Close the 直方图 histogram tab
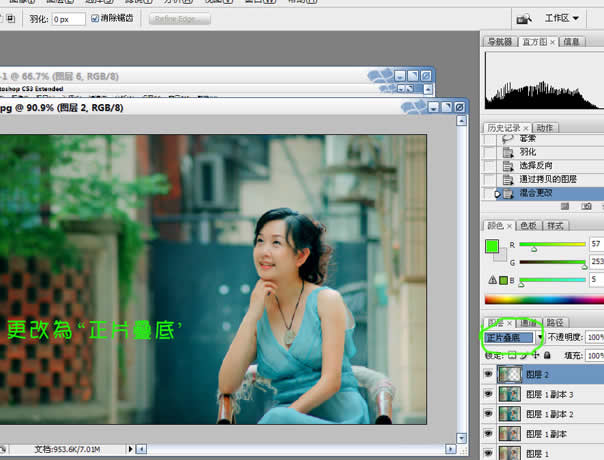The height and width of the screenshot is (460, 604). [x=552, y=42]
